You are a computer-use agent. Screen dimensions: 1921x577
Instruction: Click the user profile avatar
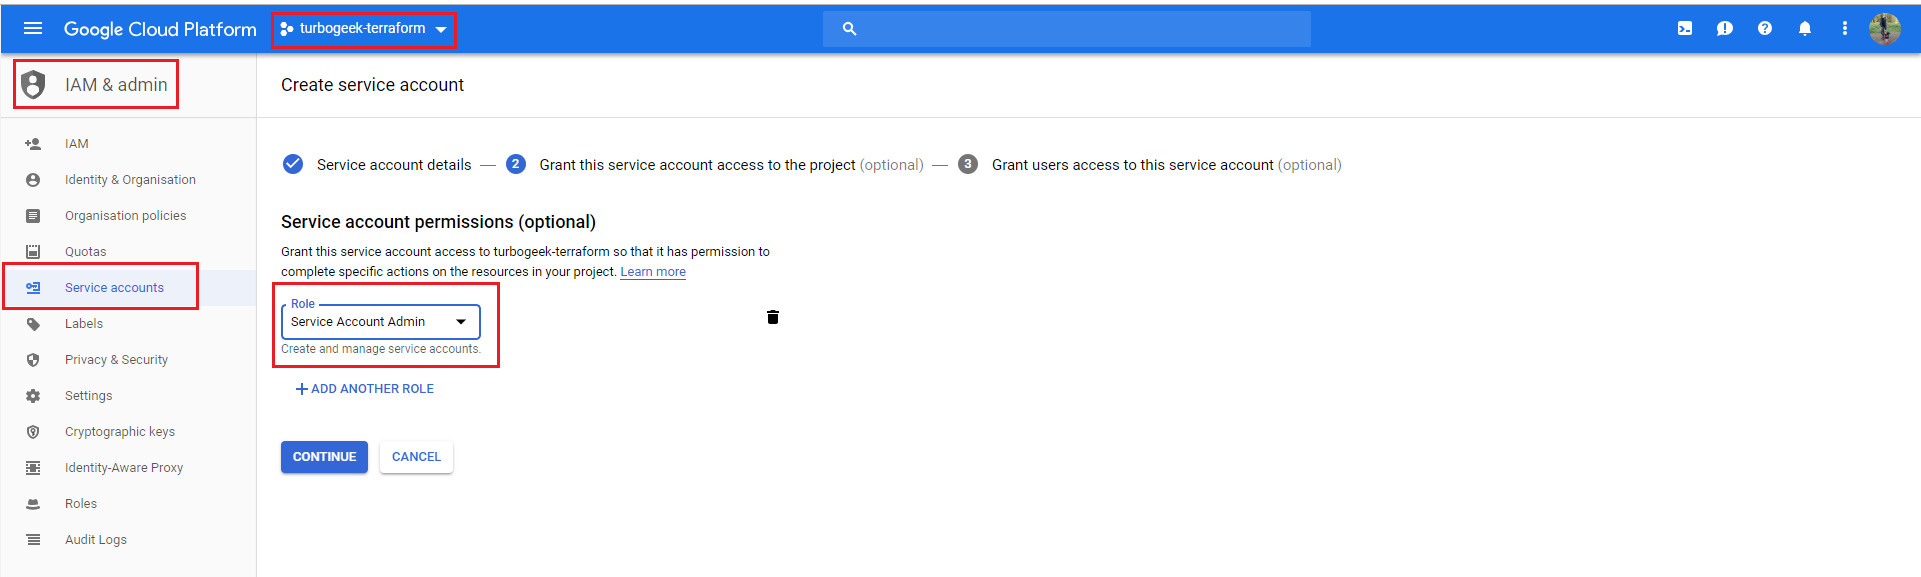[x=1885, y=29]
